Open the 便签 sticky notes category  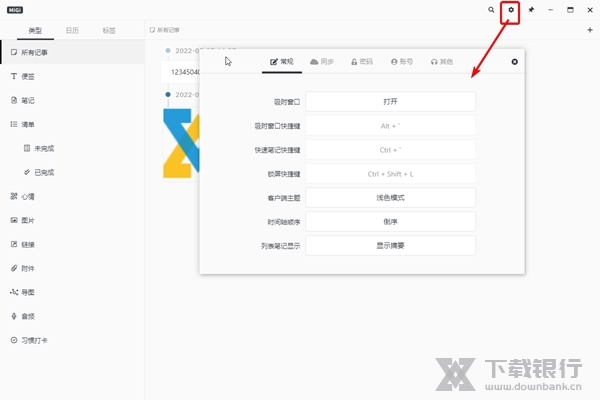pos(72,76)
